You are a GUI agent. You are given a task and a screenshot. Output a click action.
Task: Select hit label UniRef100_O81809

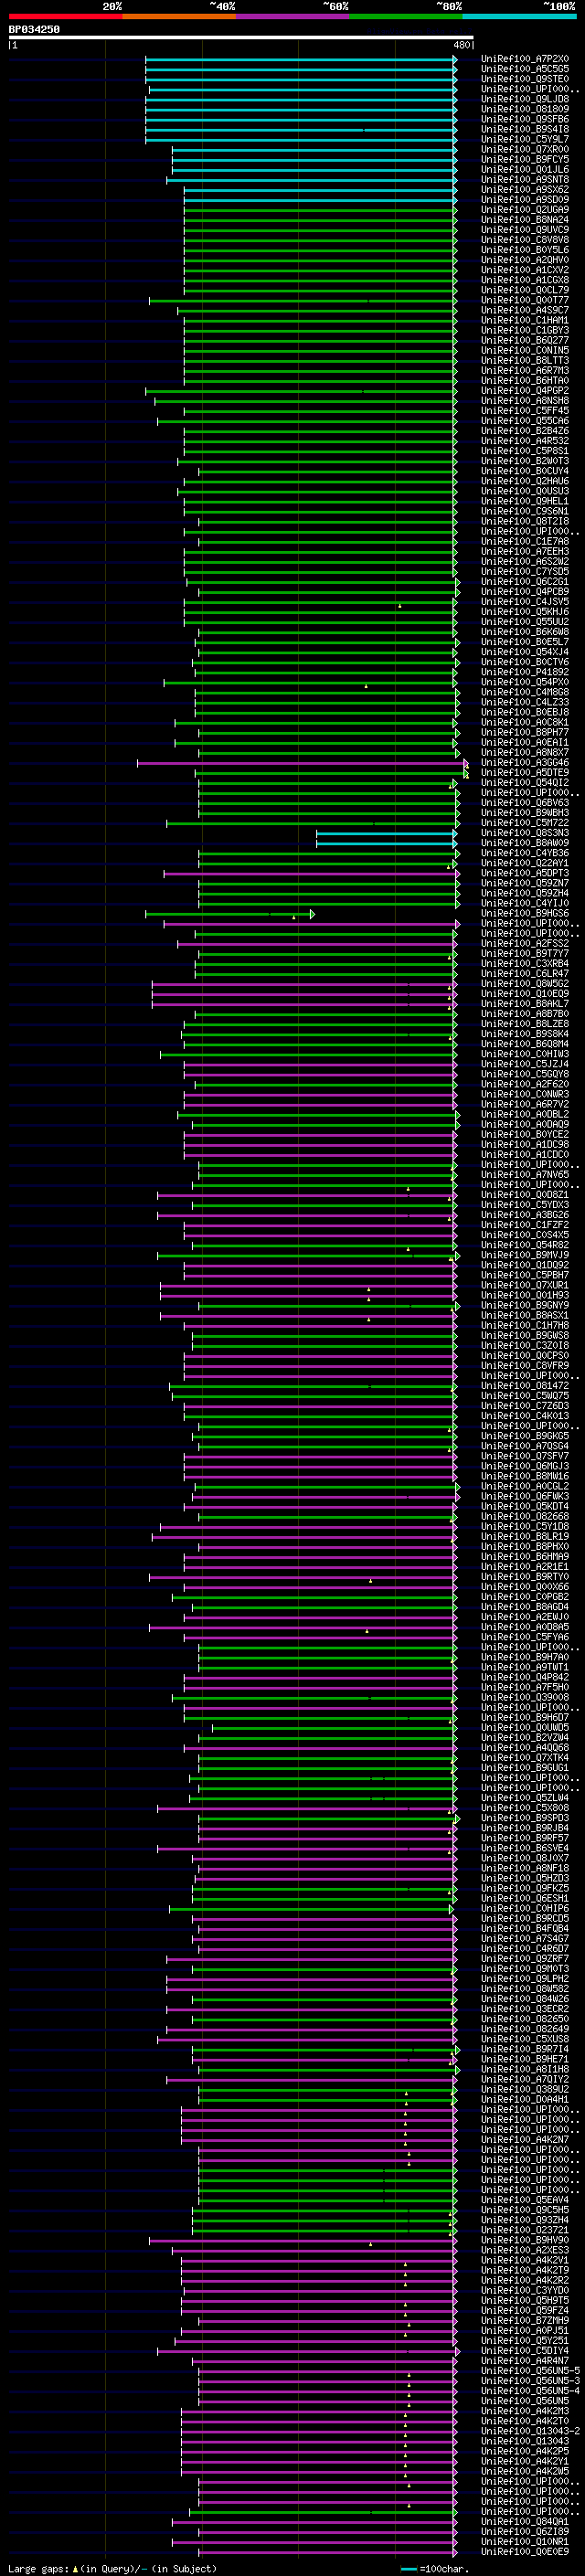pyautogui.click(x=525, y=109)
